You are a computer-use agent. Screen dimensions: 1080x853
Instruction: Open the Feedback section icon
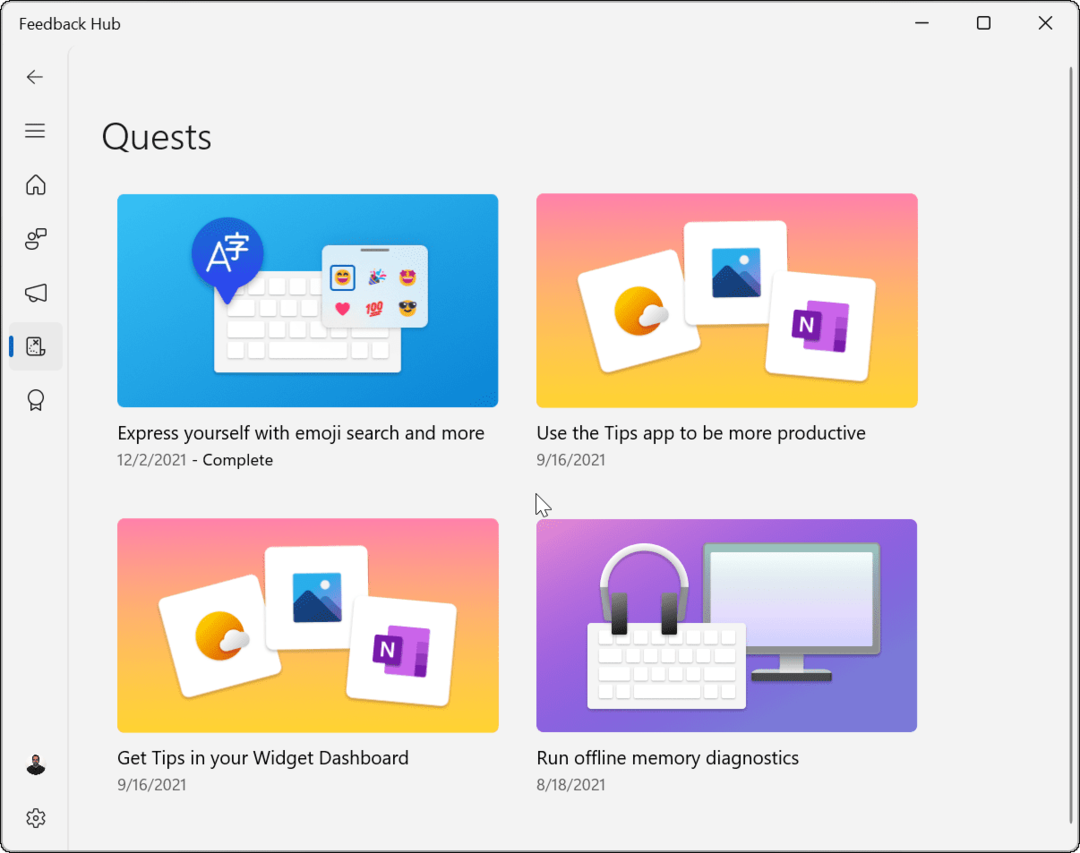point(35,239)
